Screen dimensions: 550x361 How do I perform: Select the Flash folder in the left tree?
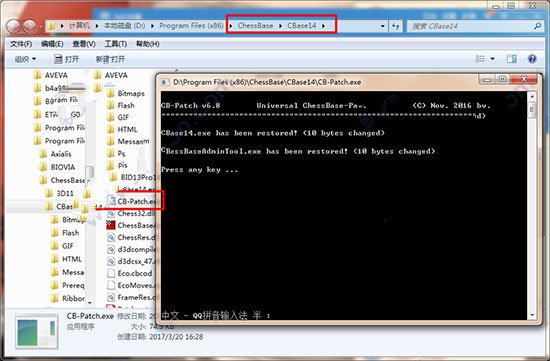[x=65, y=233]
